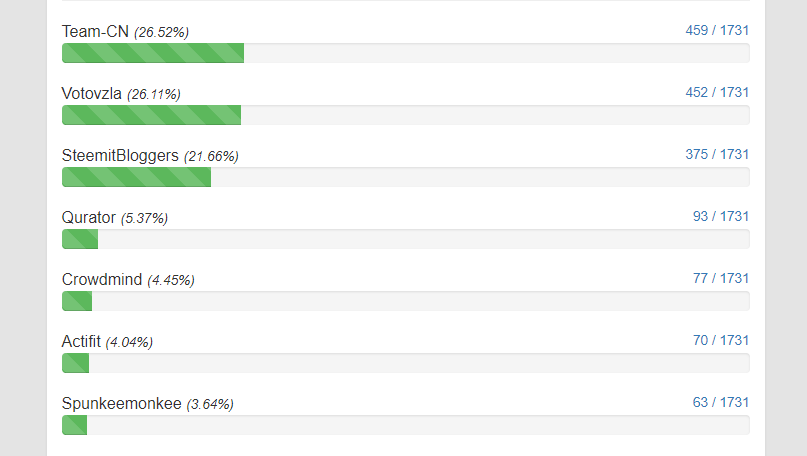Click the Team-CN poll option label
This screenshot has height=456, width=807.
click(95, 31)
